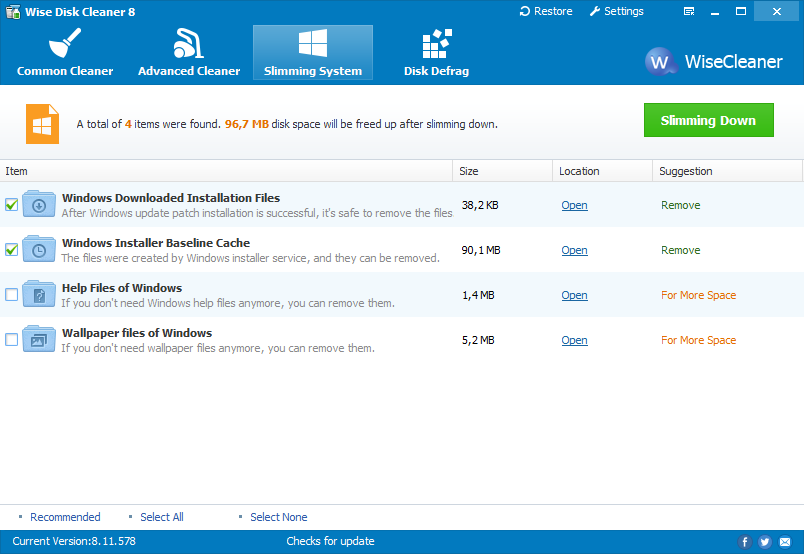Click the Select All link
This screenshot has height=554, width=804.
(162, 517)
